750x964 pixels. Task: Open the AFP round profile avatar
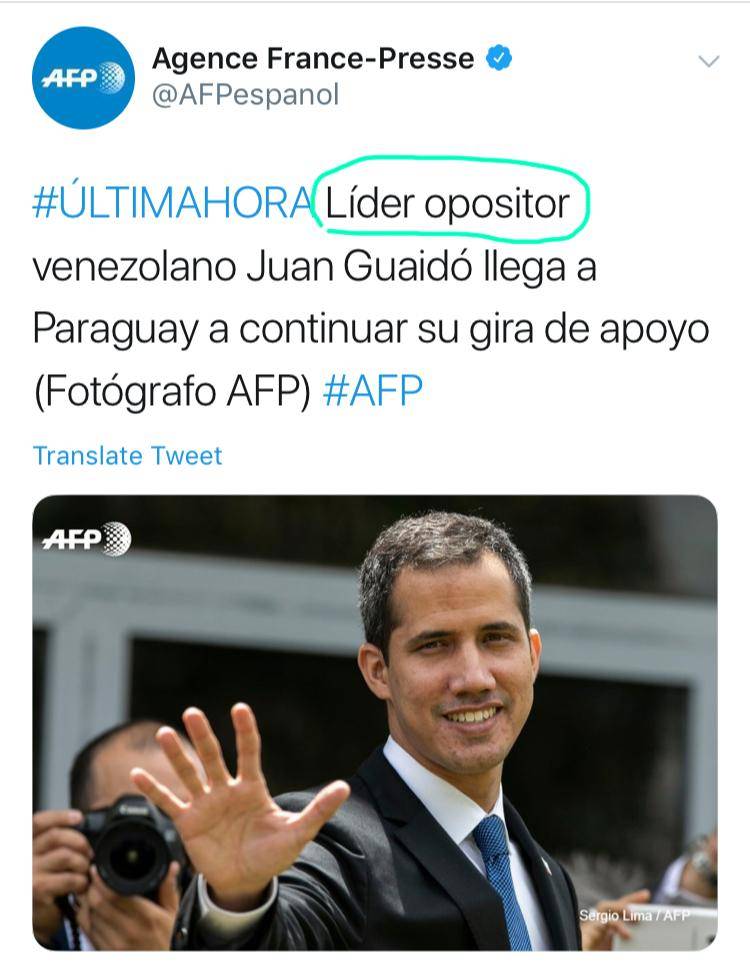pos(83,77)
